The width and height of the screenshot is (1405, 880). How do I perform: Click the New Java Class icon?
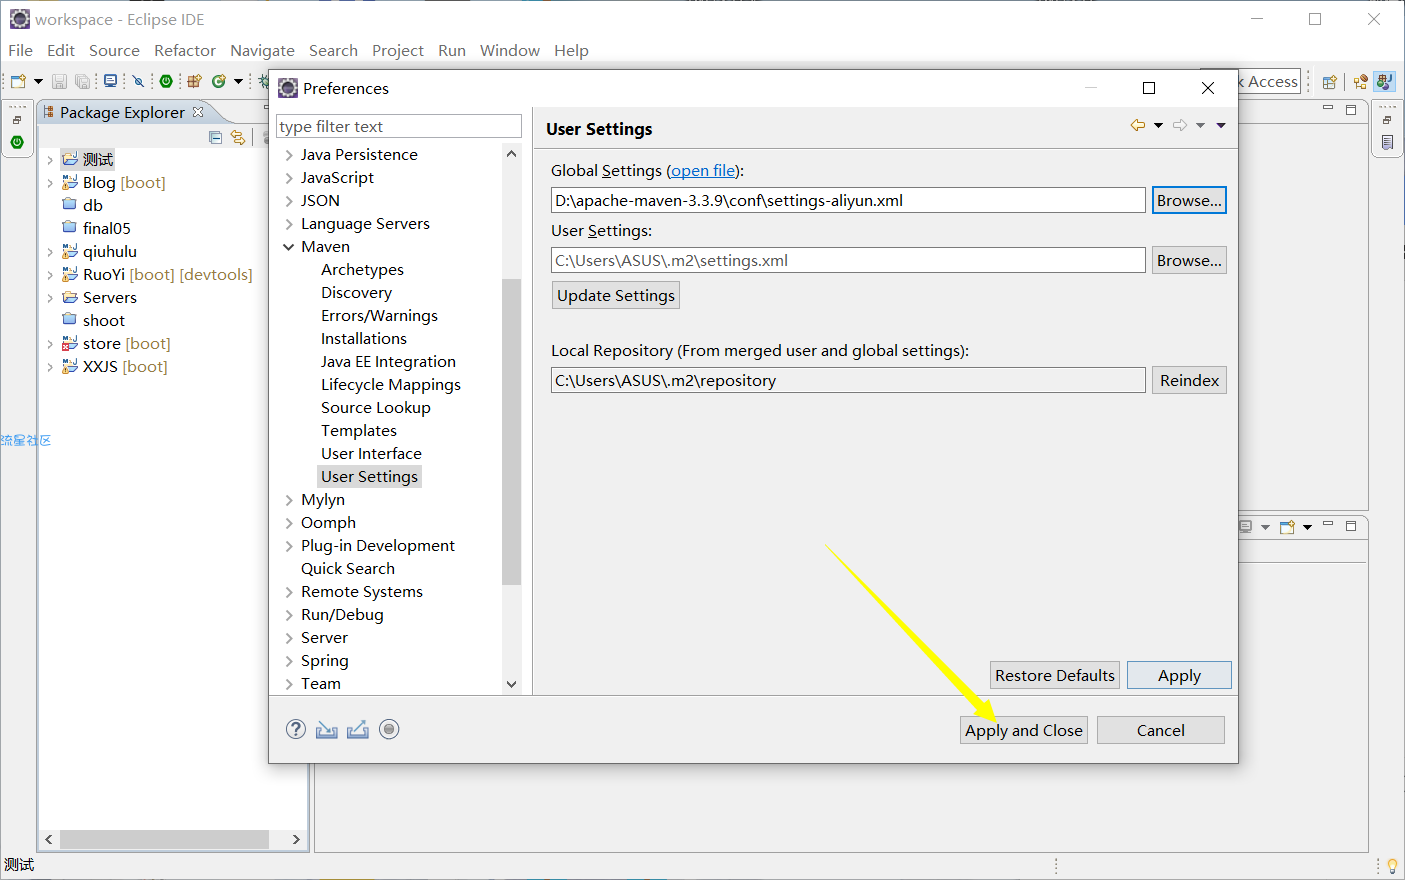click(219, 81)
